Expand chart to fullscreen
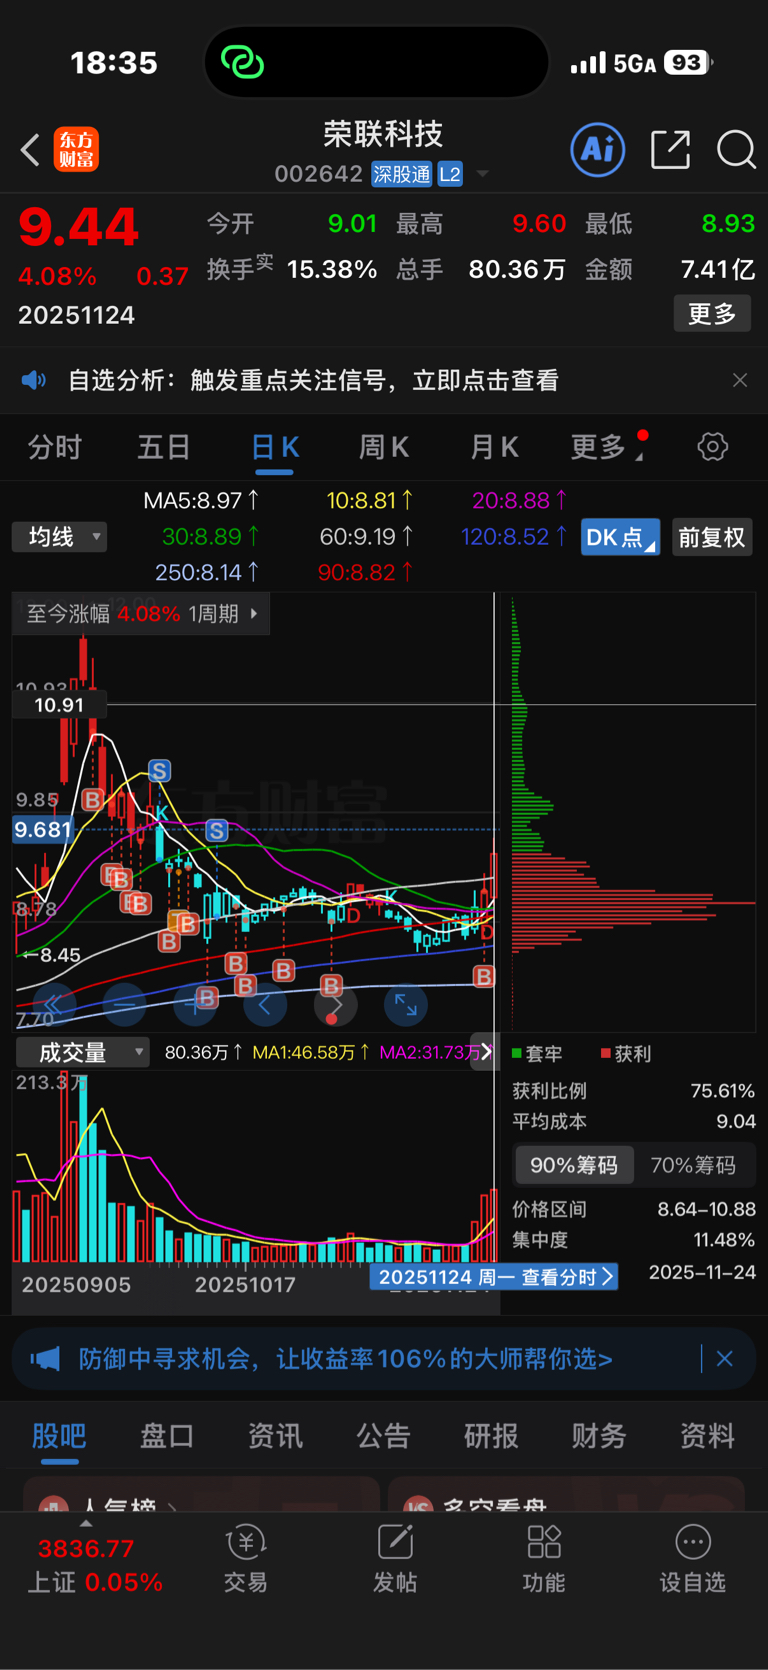Screen dimensions: 768x1670 [406, 1004]
